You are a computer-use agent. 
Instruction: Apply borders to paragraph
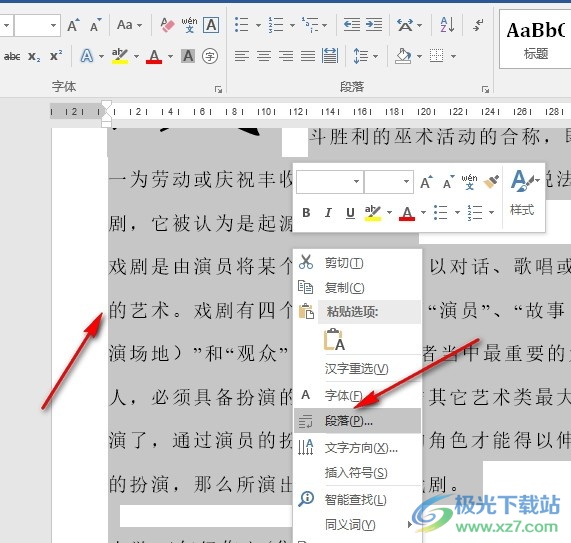coord(437,56)
